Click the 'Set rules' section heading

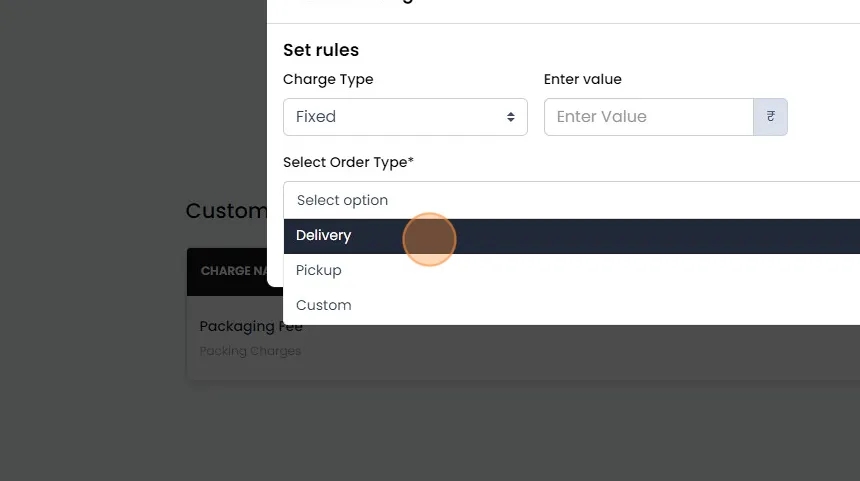coord(321,50)
